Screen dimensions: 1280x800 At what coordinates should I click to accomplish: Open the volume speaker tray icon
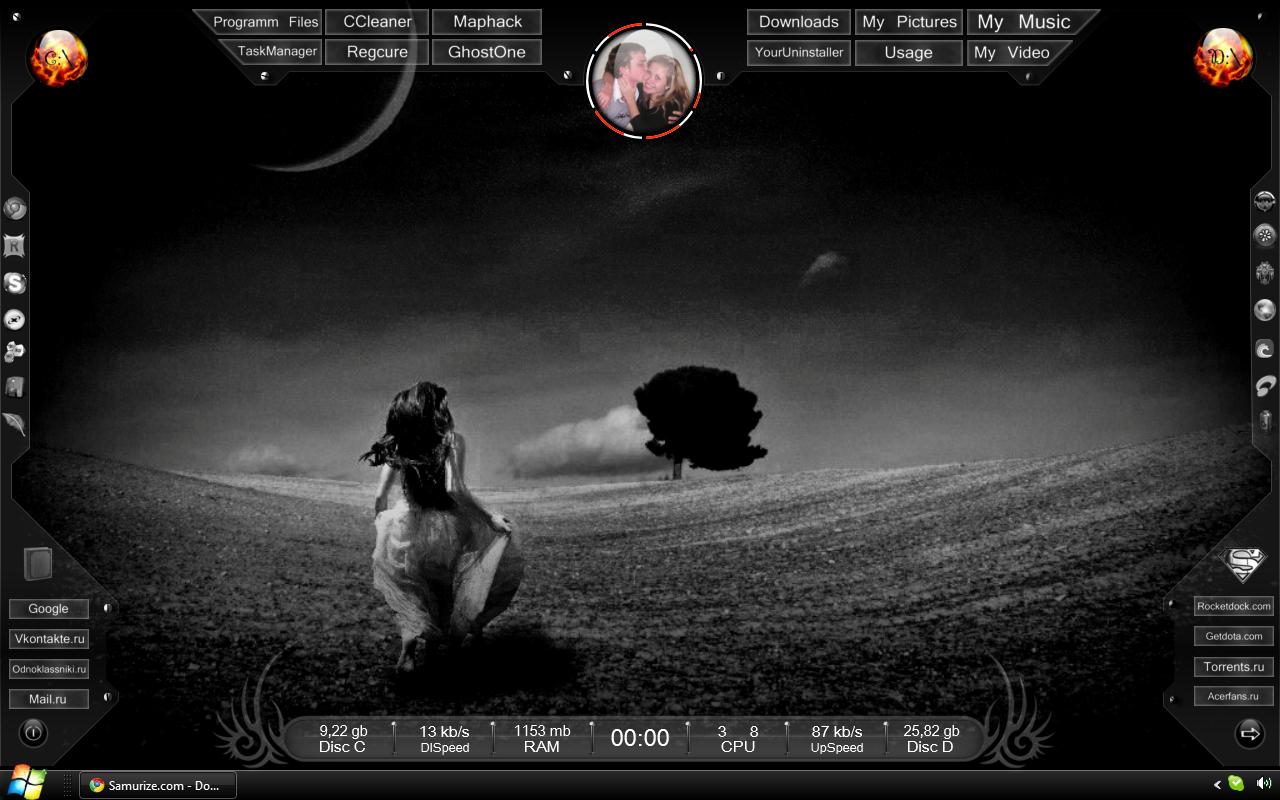pos(1263,785)
